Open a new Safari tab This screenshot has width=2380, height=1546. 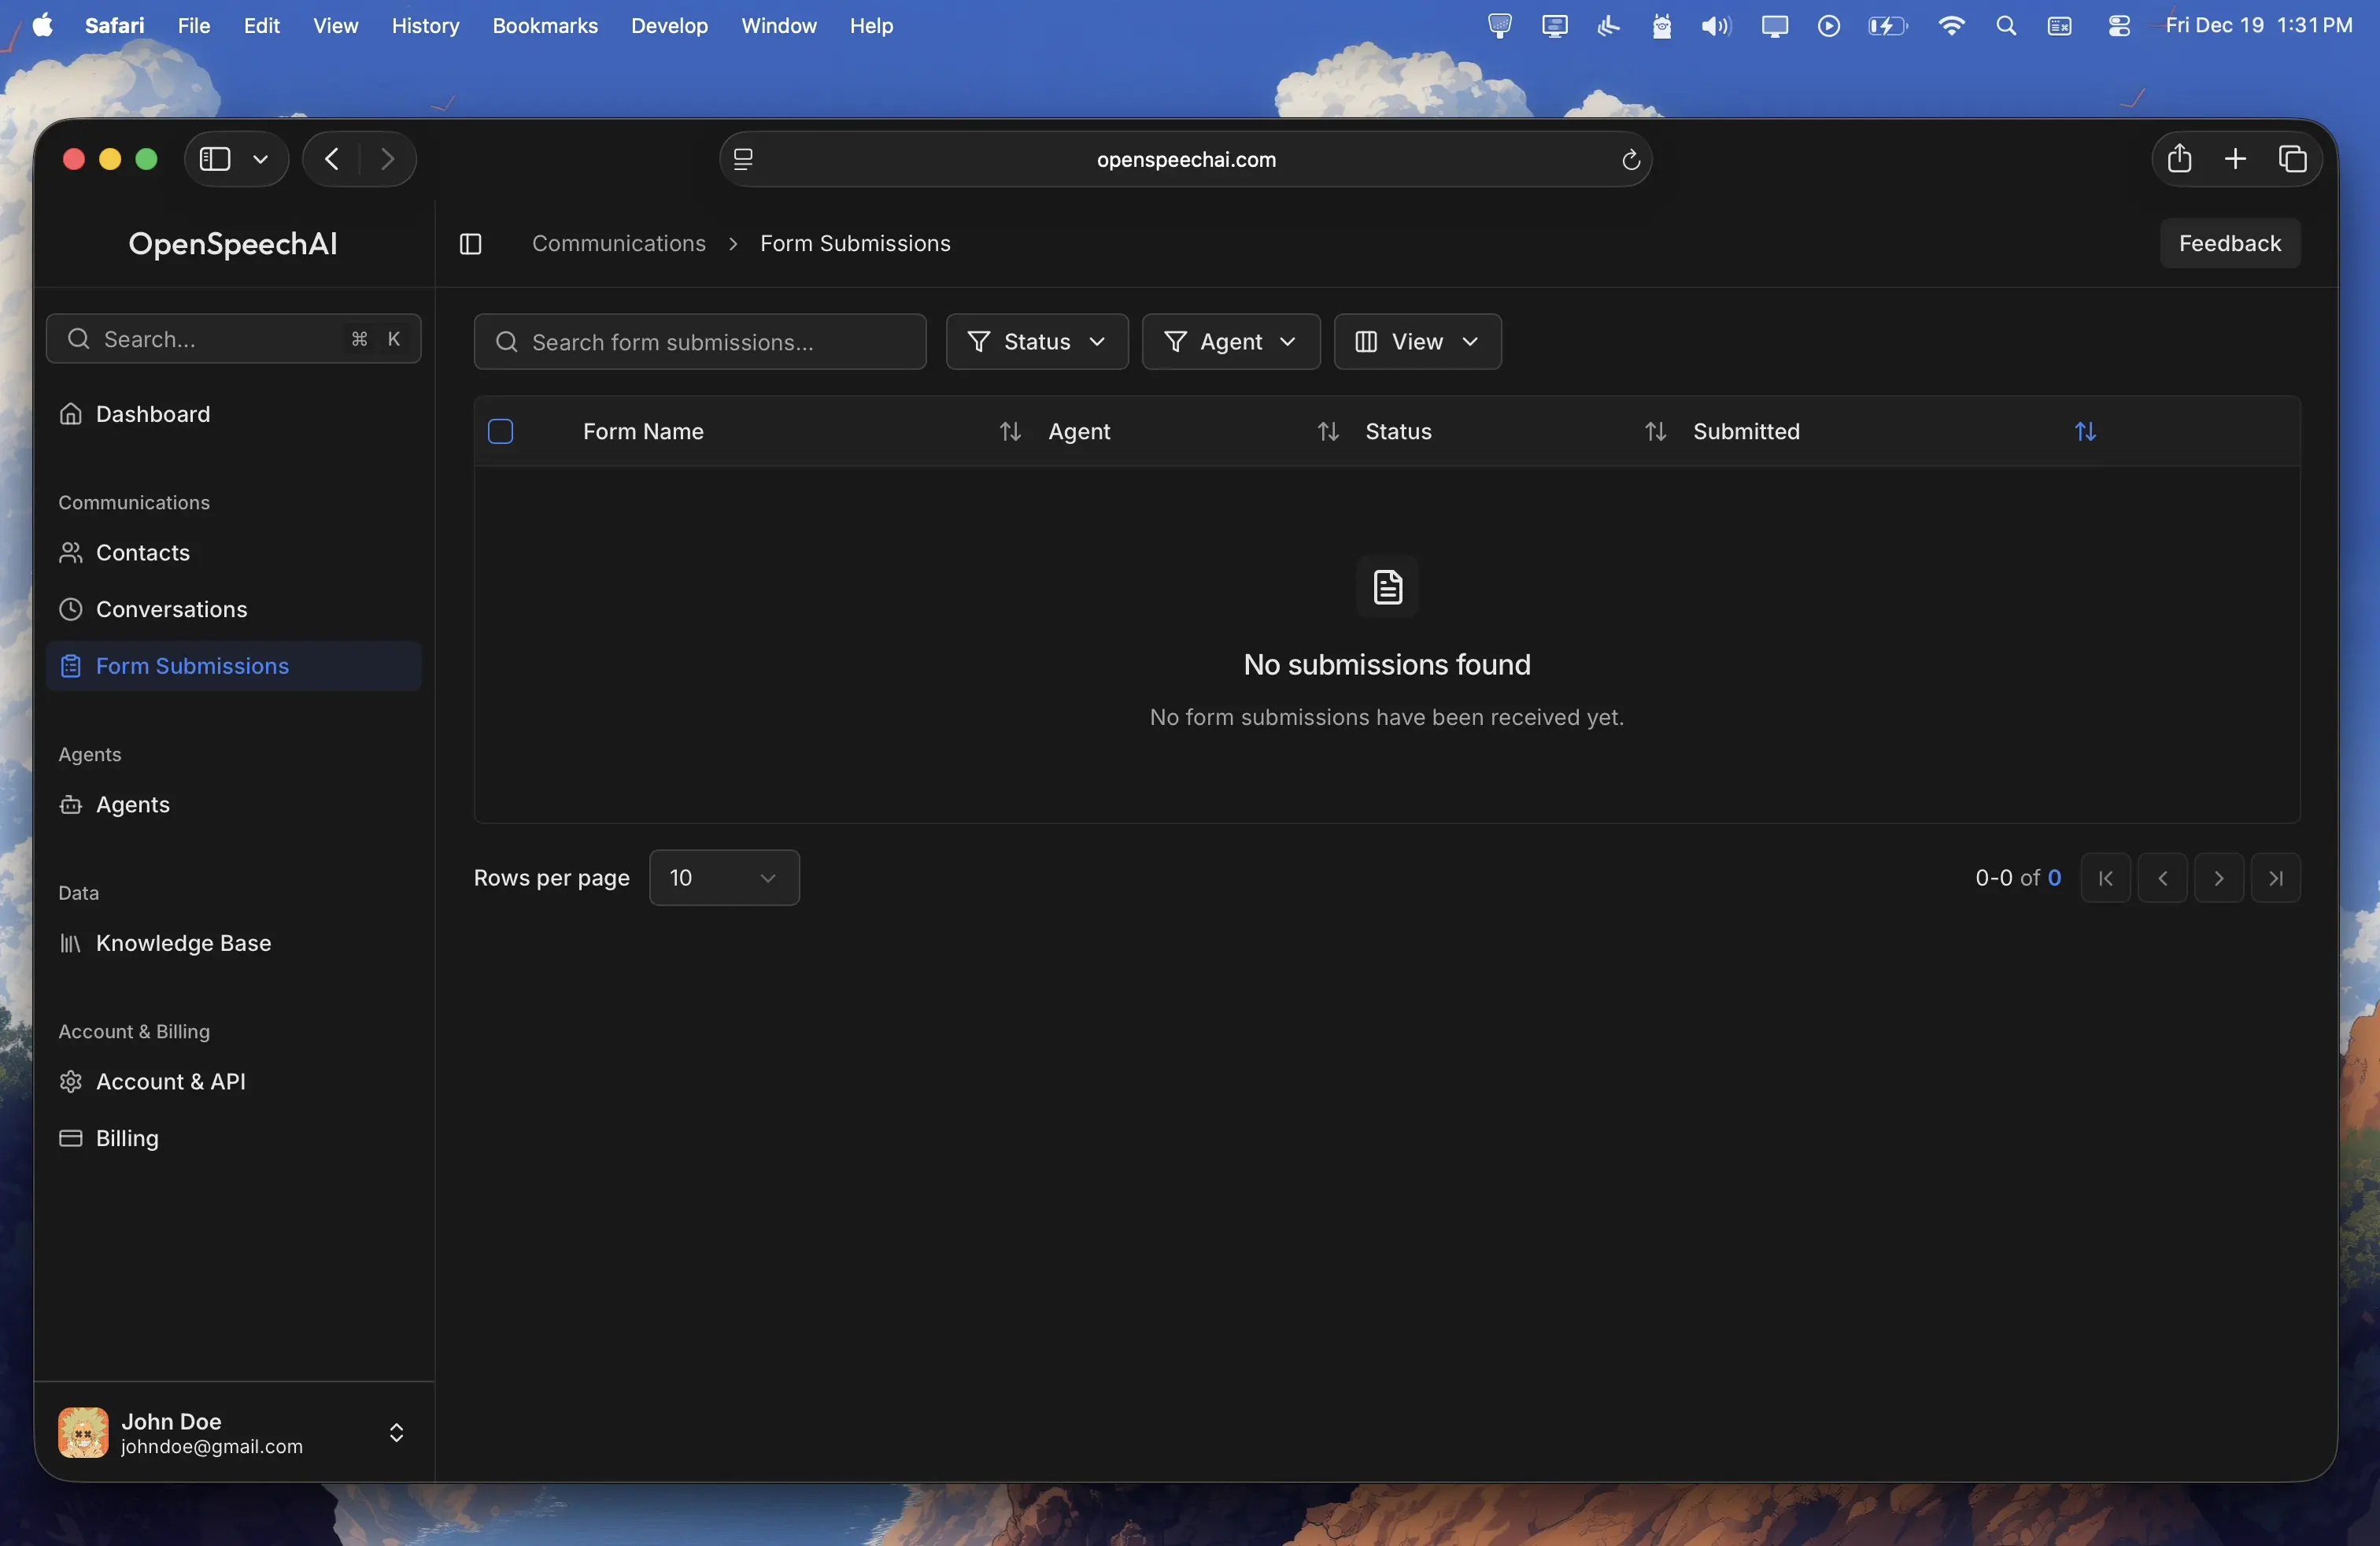2235,159
